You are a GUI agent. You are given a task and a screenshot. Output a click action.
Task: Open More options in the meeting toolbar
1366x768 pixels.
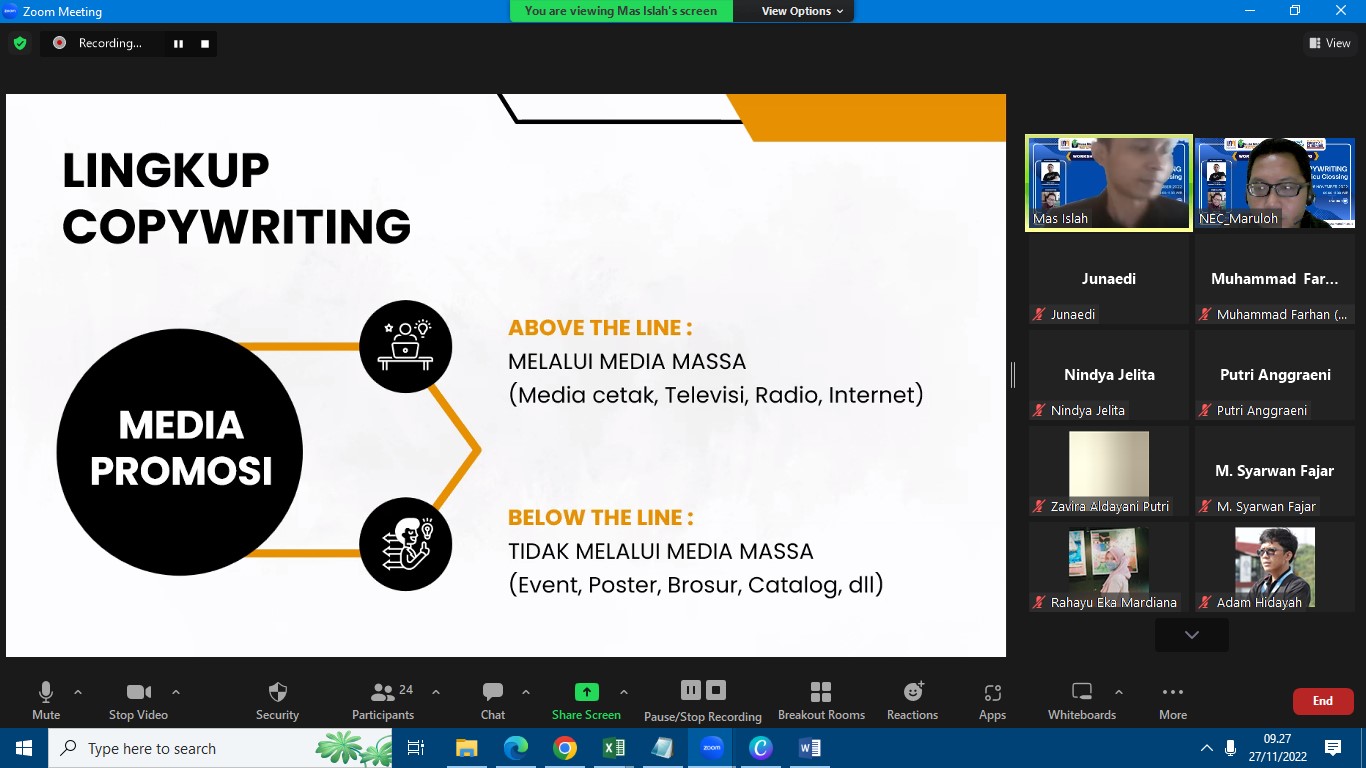pyautogui.click(x=1173, y=692)
